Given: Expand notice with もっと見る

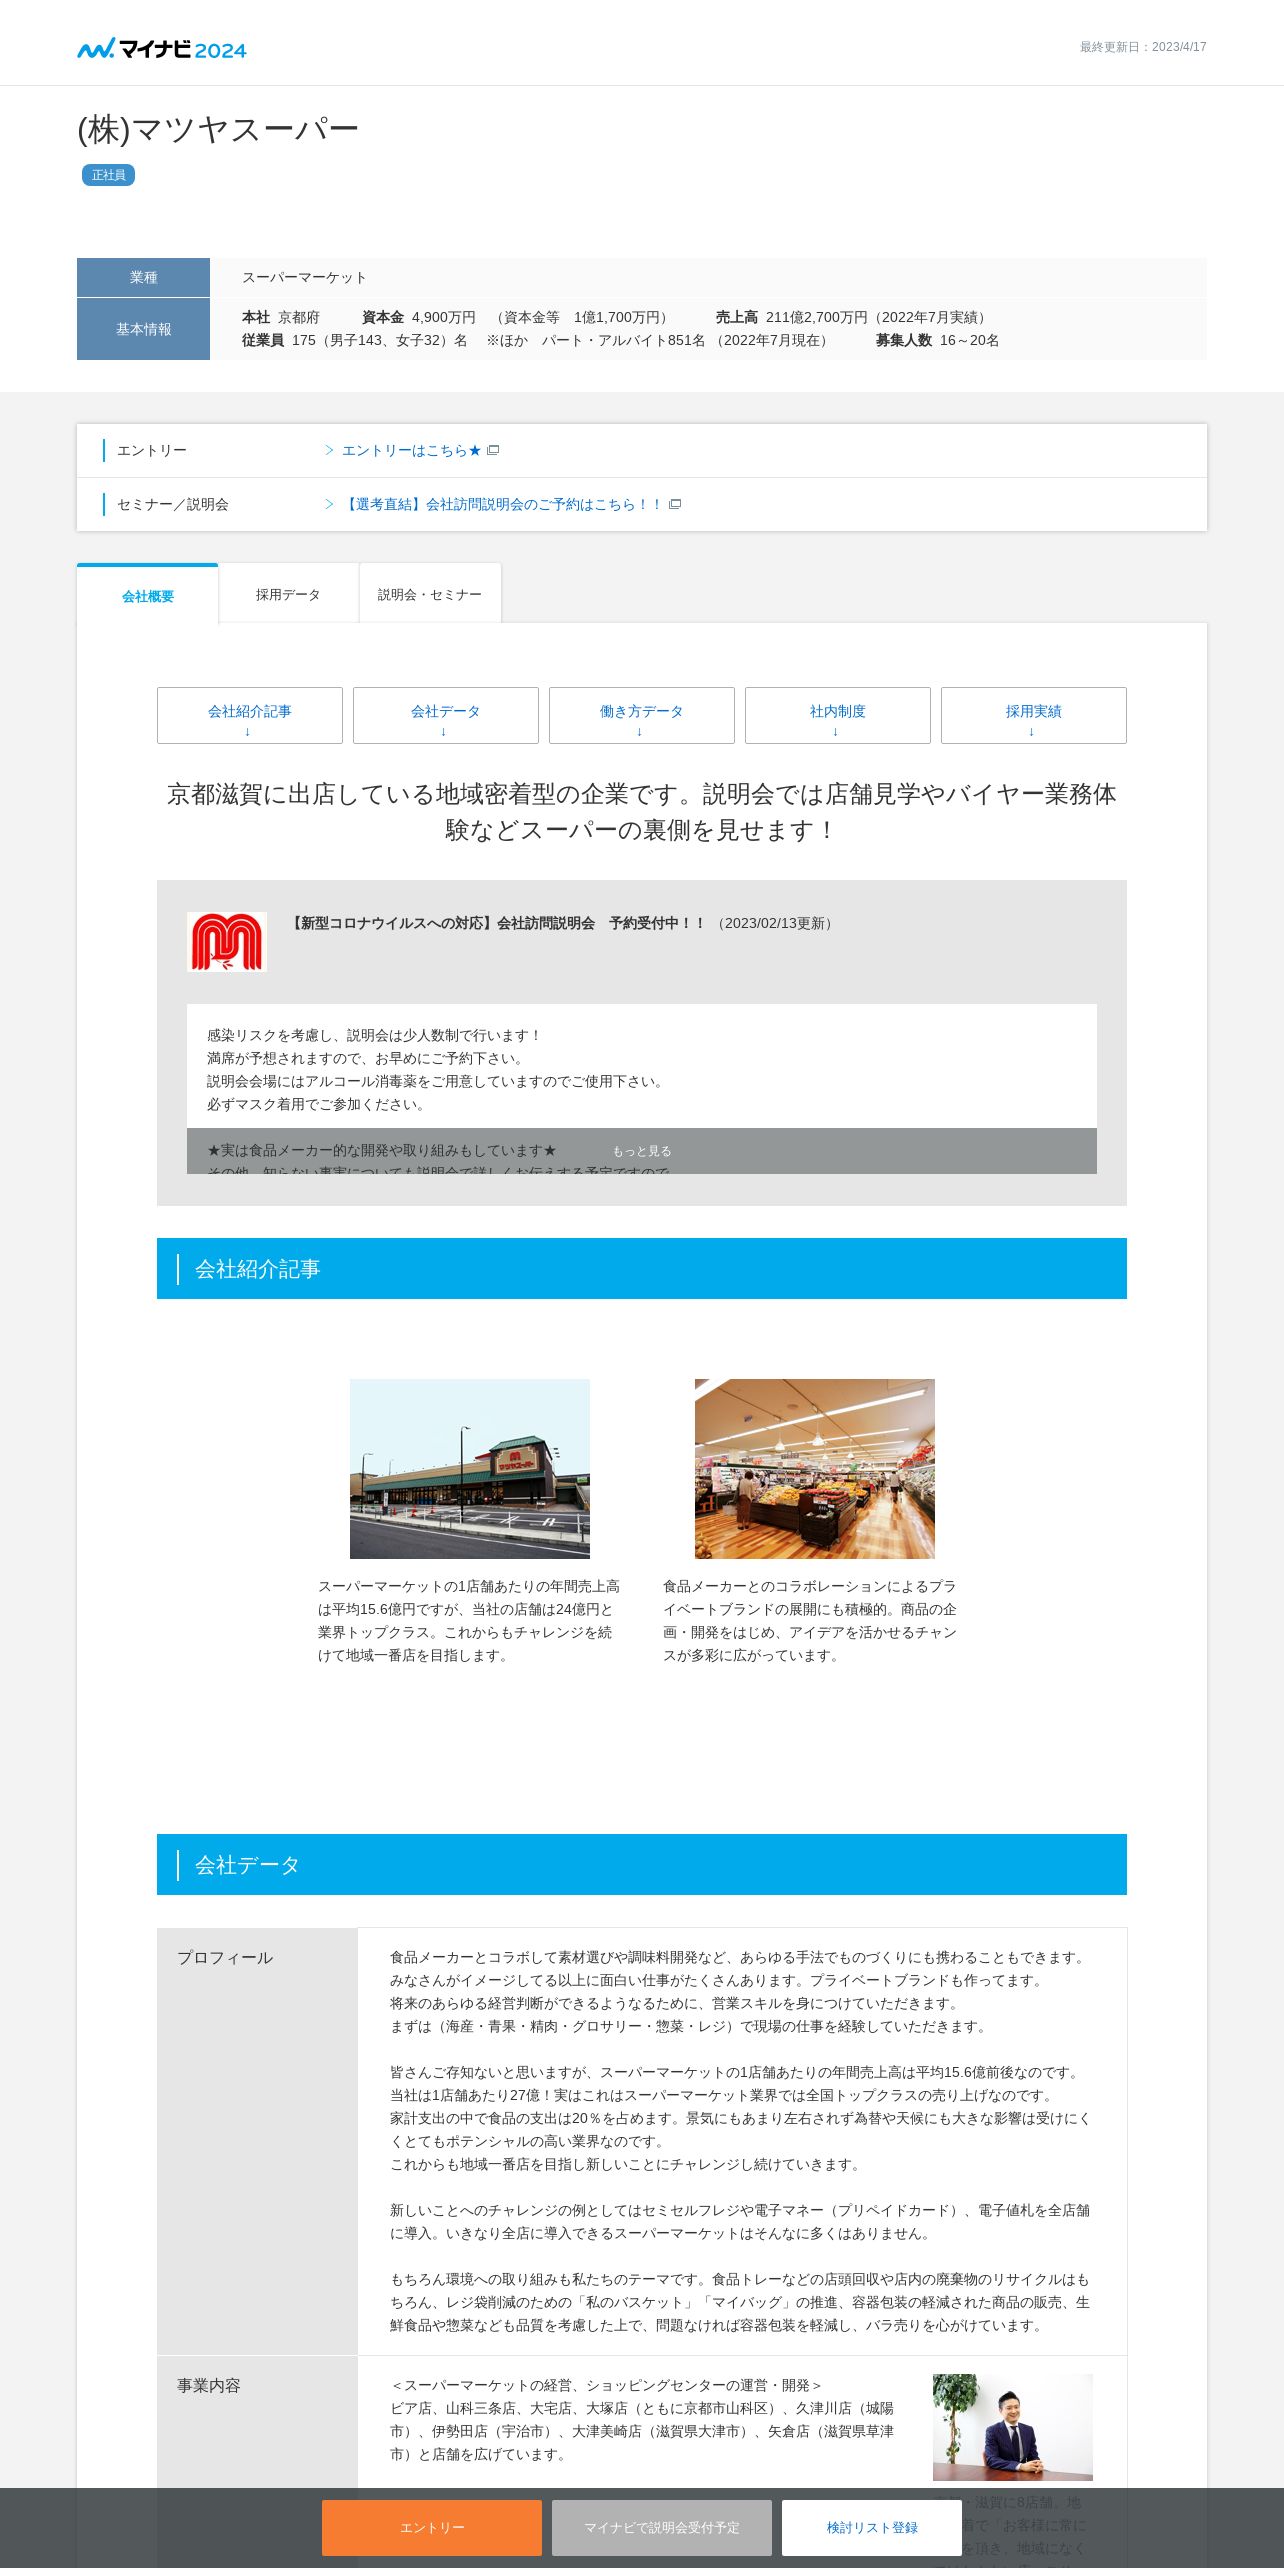Looking at the screenshot, I should tap(642, 1151).
